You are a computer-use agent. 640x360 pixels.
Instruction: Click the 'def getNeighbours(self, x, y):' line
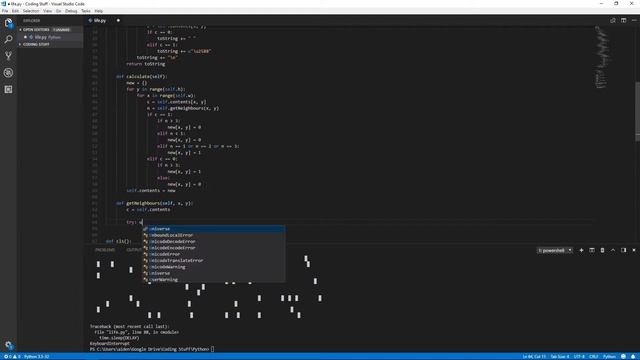pyautogui.click(x=154, y=203)
